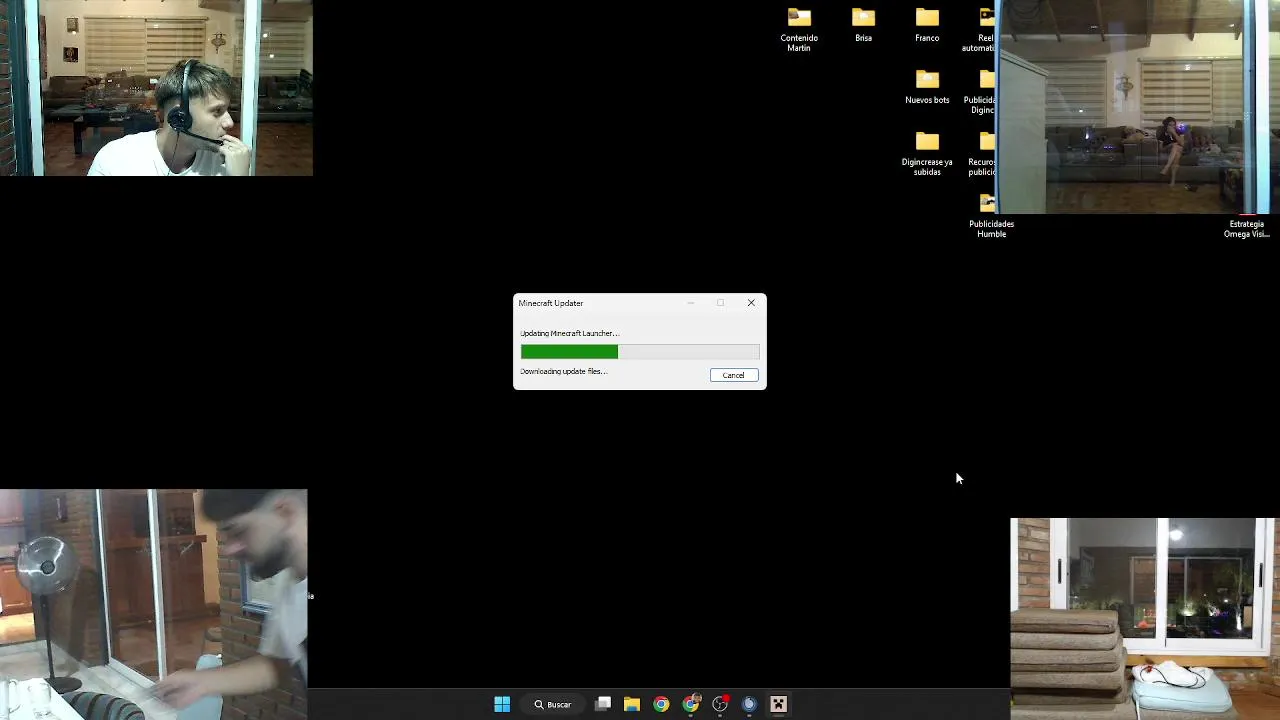The width and height of the screenshot is (1280, 720).
Task: Launch the first Google Chrome taskbar icon
Action: (x=661, y=704)
